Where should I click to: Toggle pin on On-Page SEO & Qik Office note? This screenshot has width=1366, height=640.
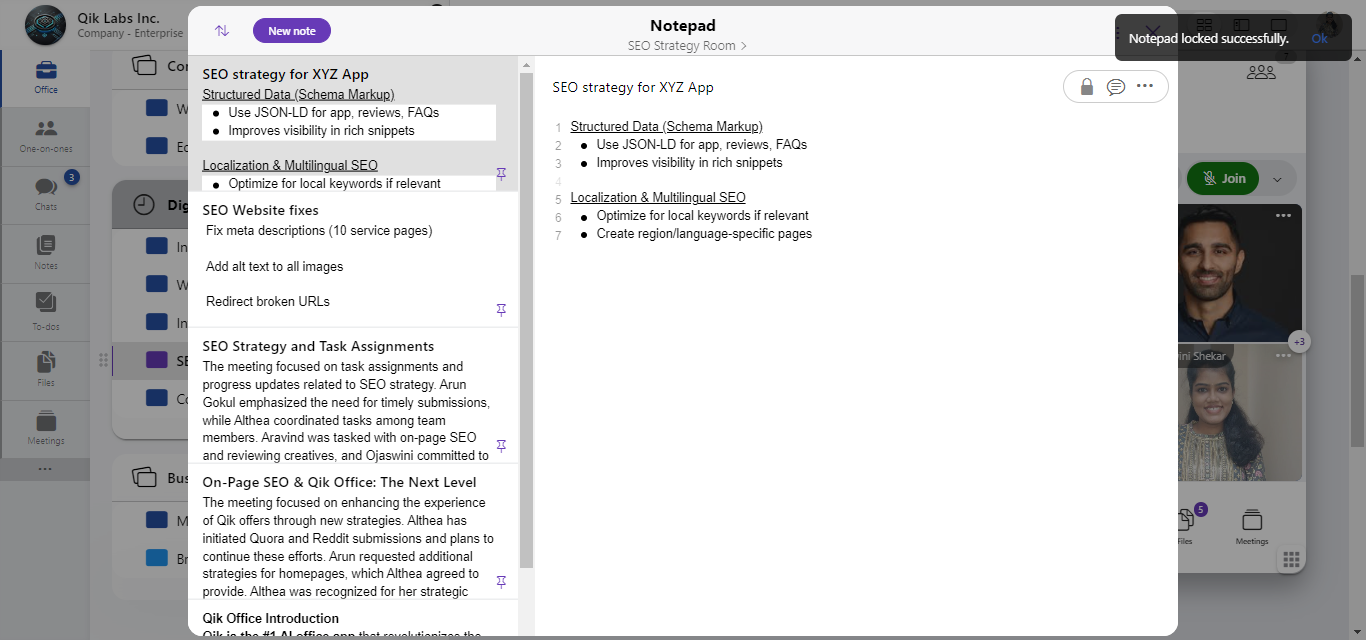tap(502, 582)
